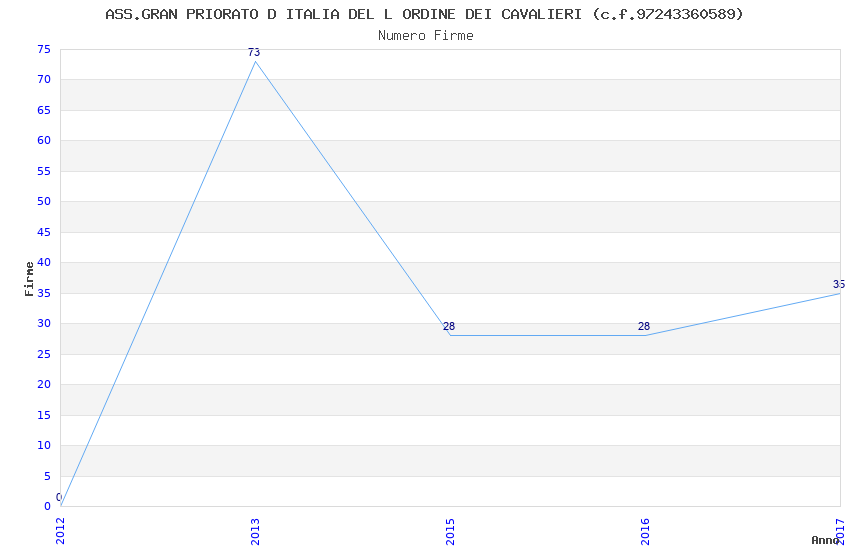Click the y-axis tick label 15

(44, 415)
